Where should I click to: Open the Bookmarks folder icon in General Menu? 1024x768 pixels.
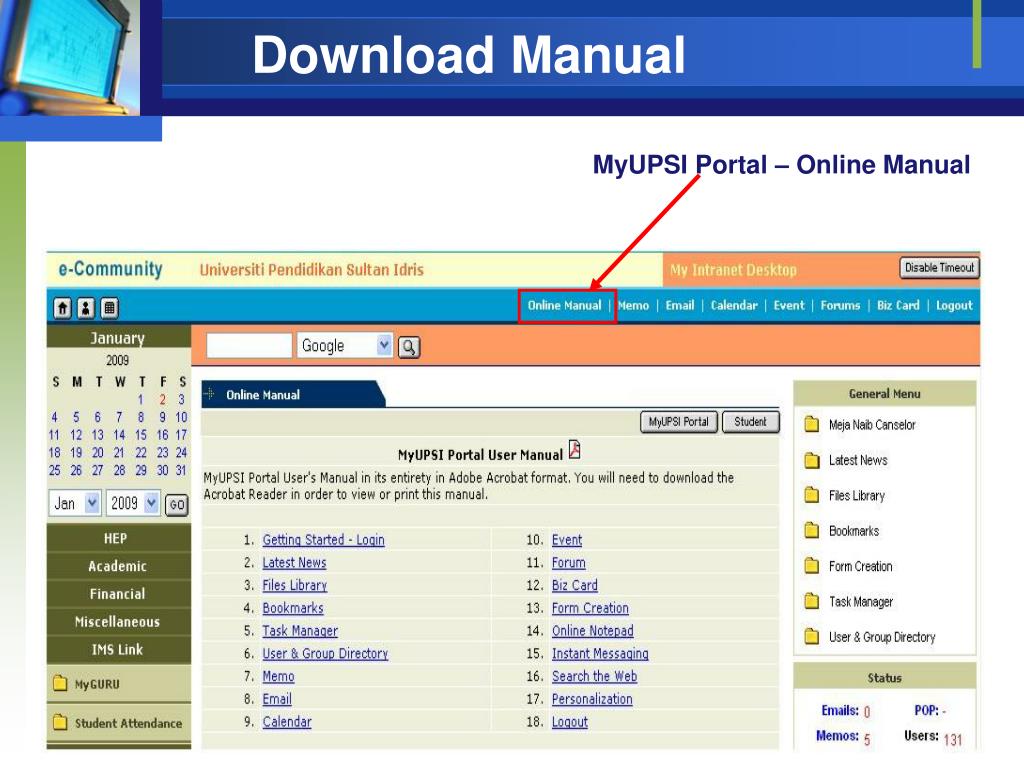(x=812, y=530)
